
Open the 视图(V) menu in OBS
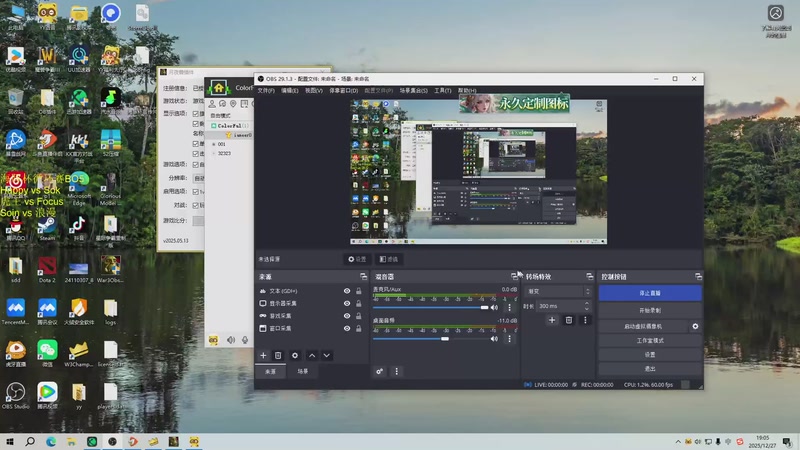[x=314, y=90]
